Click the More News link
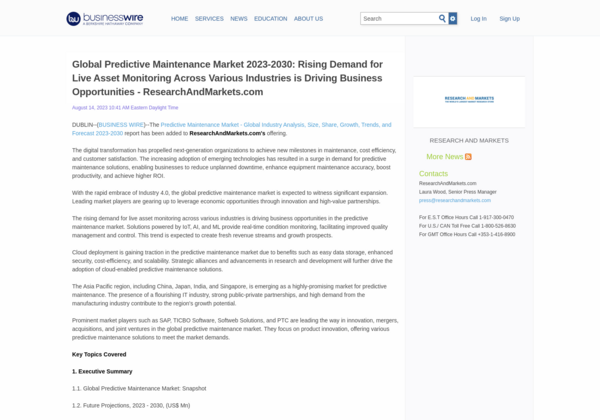600x420 pixels. tap(445, 157)
